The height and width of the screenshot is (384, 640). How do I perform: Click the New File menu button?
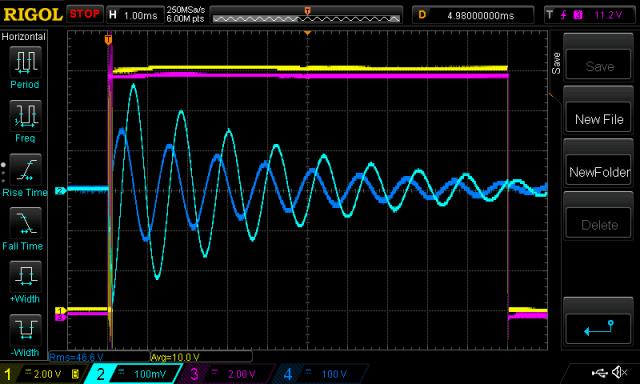[599, 119]
